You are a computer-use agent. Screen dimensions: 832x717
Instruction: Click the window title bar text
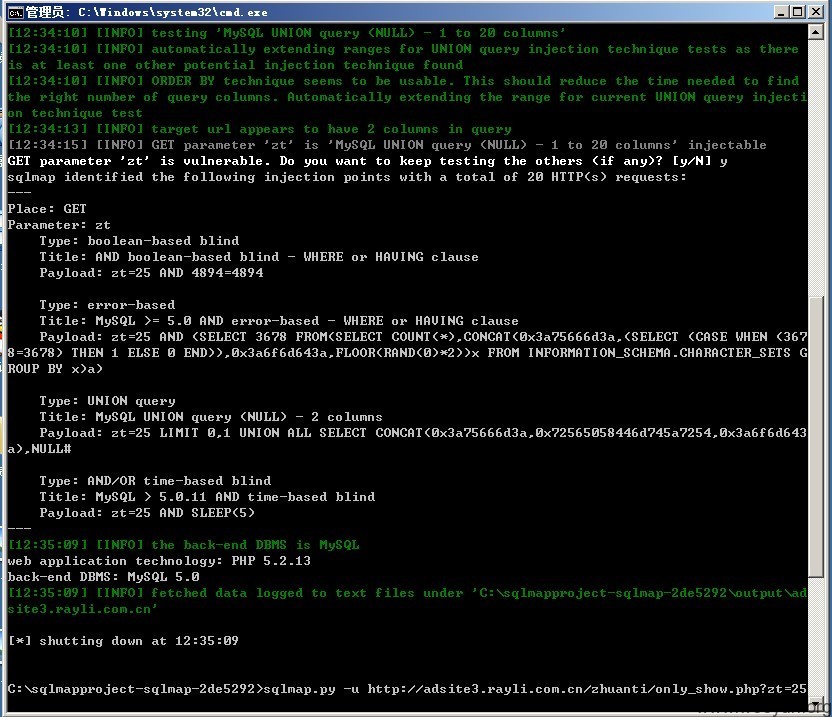[x=146, y=12]
